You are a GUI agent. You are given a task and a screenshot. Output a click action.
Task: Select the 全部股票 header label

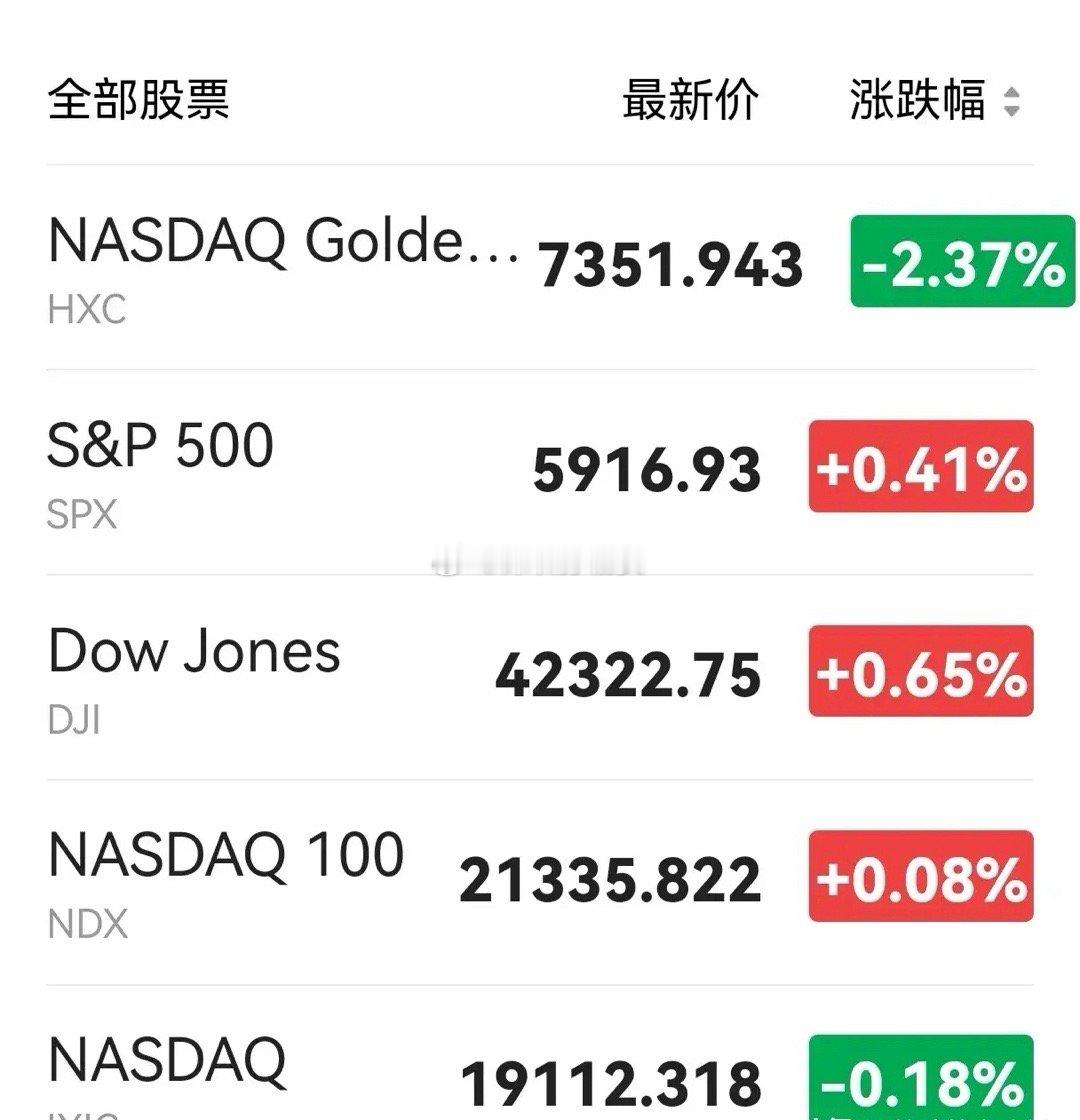pyautogui.click(x=139, y=99)
